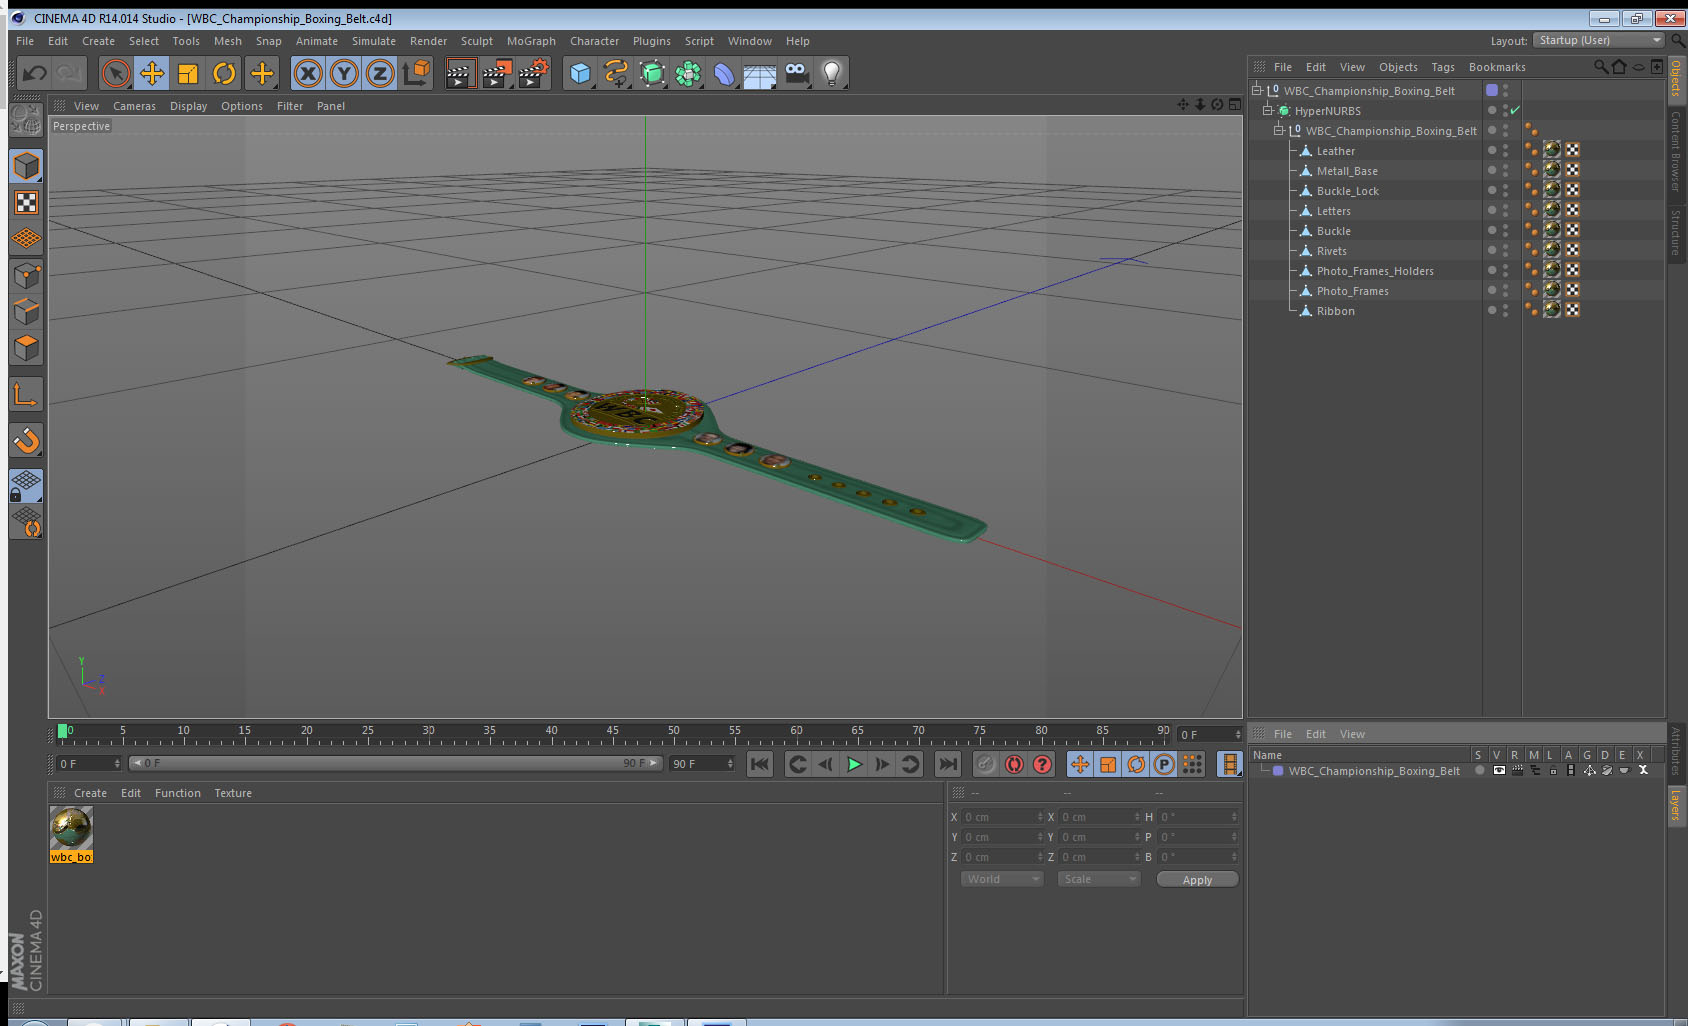
Task: Toggle record active objects button
Action: [x=986, y=764]
